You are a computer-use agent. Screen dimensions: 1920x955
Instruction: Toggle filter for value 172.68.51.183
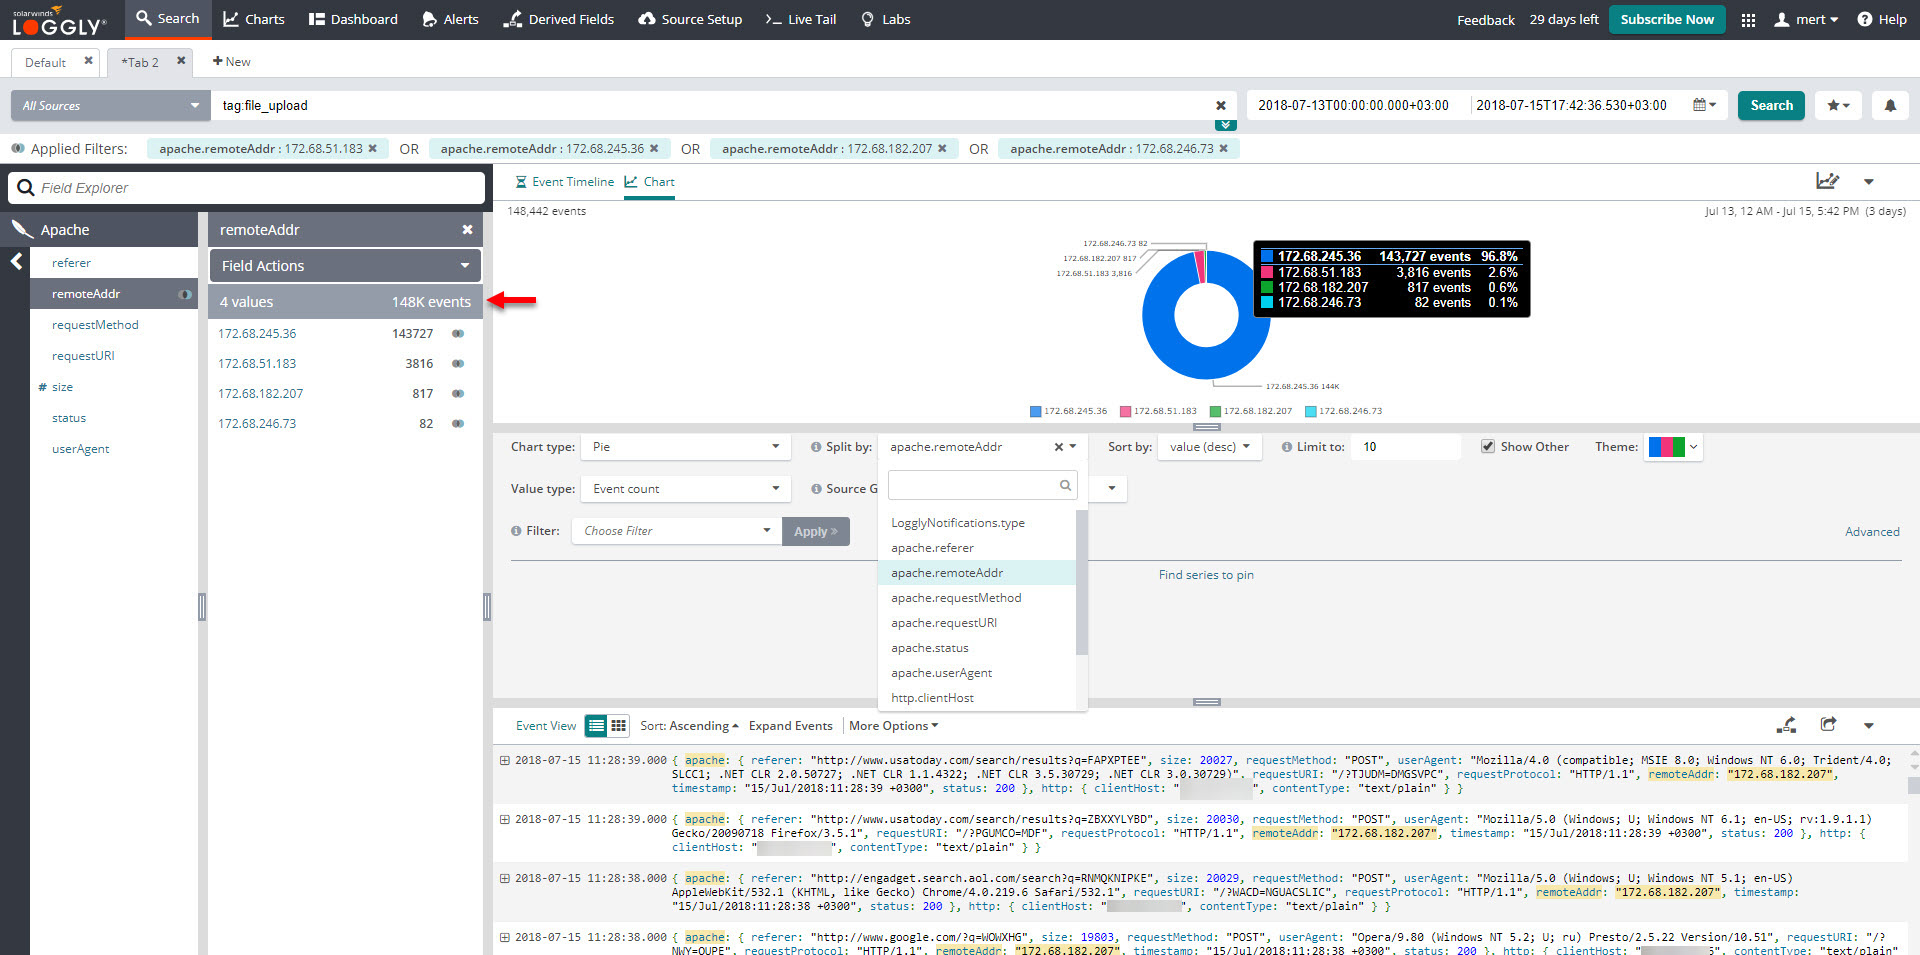(458, 363)
